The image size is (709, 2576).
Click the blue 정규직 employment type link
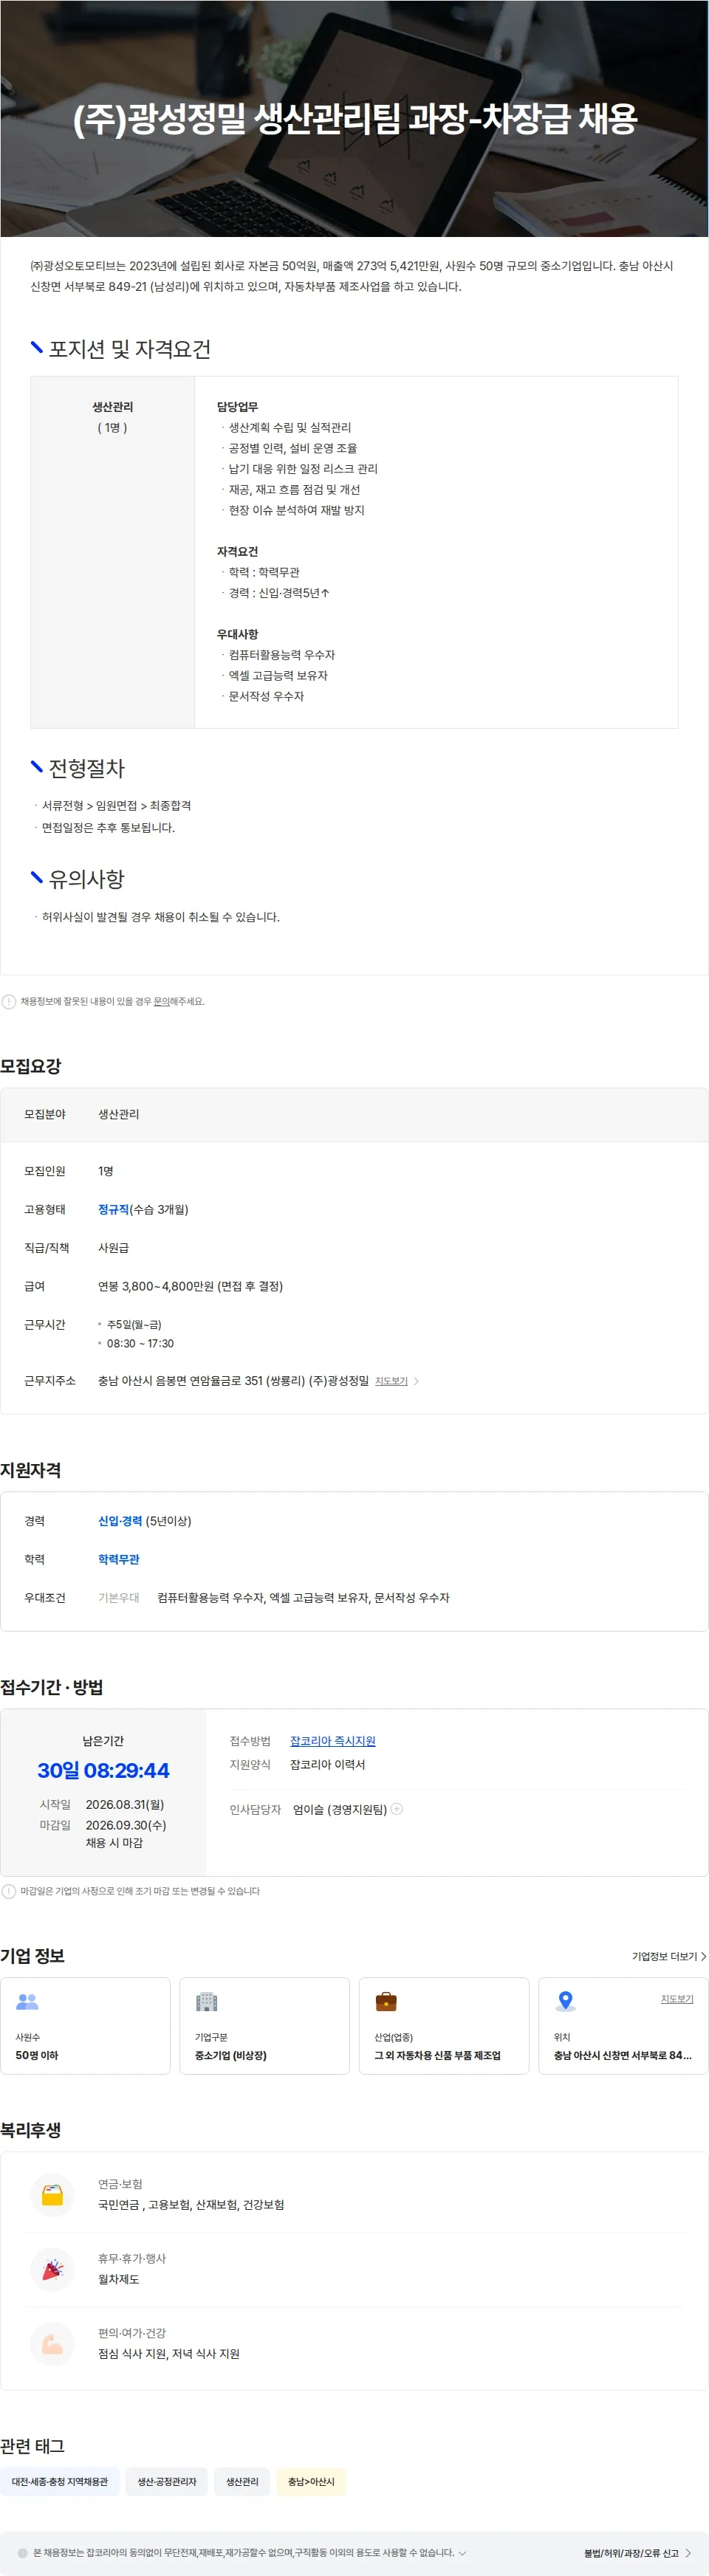[113, 1209]
